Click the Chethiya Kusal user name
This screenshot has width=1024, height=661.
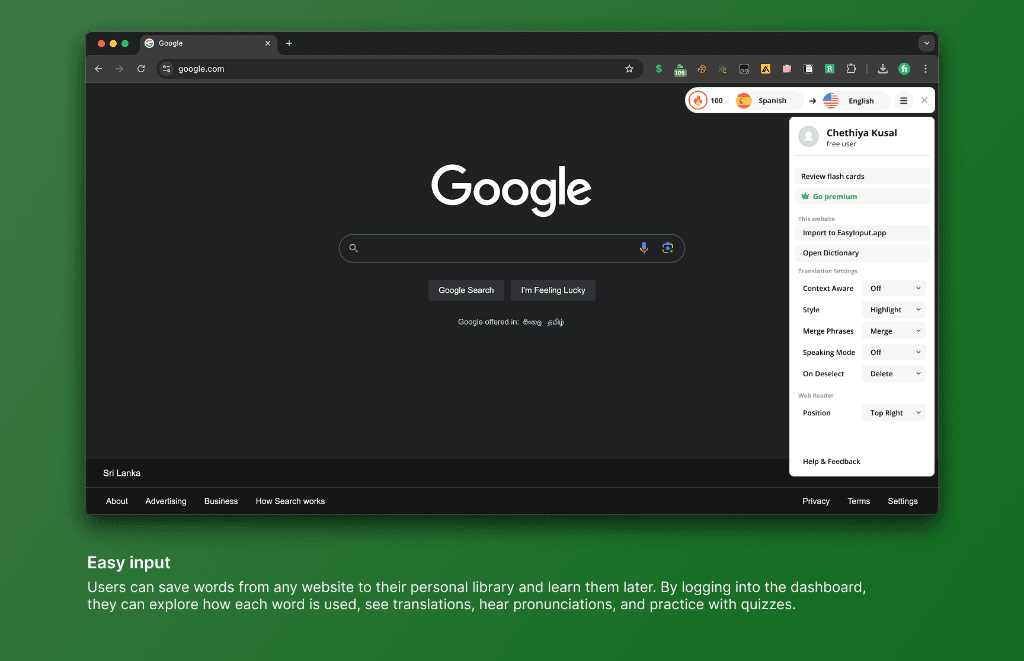861,133
